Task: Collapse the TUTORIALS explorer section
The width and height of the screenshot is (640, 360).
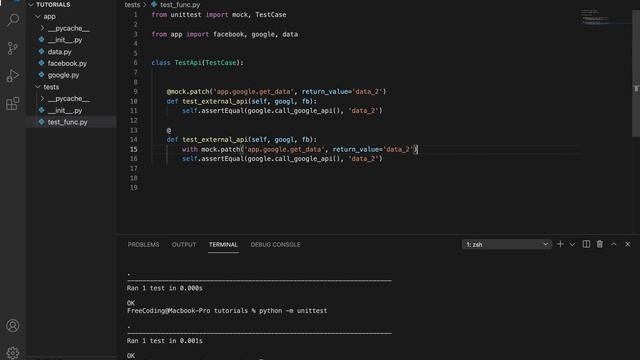Action: pos(31,4)
